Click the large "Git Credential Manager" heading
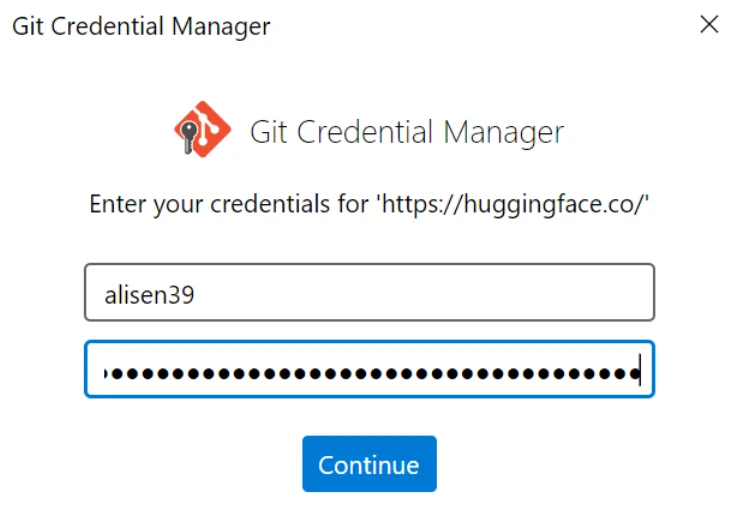738x525 pixels. 406,132
